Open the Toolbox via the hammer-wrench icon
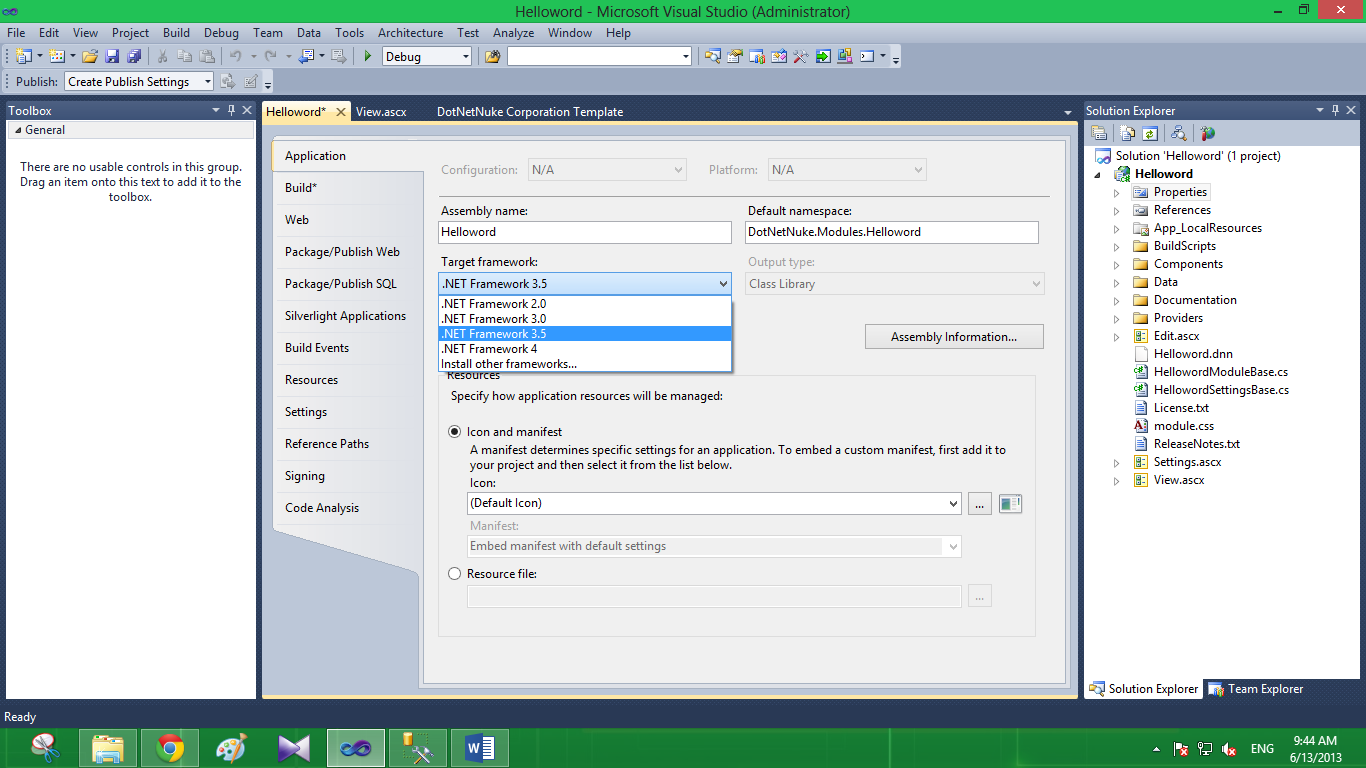 point(800,56)
